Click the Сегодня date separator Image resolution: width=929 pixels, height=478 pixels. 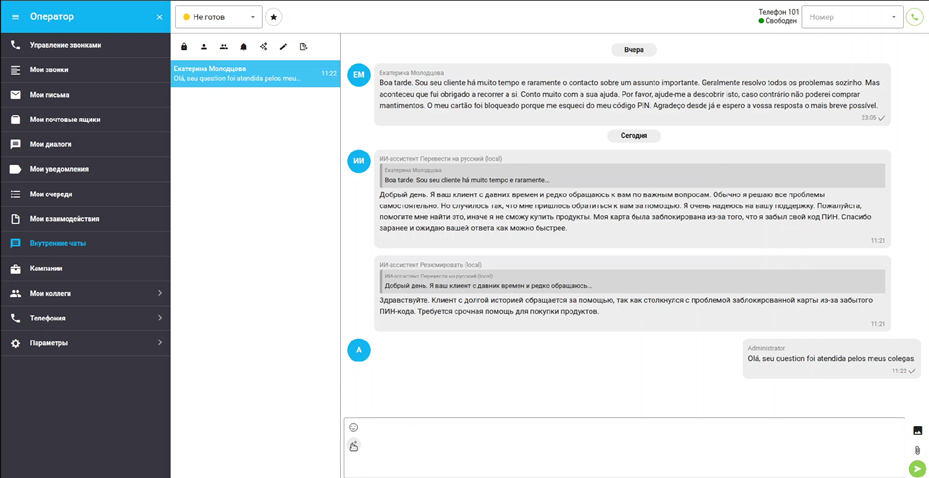(x=633, y=136)
